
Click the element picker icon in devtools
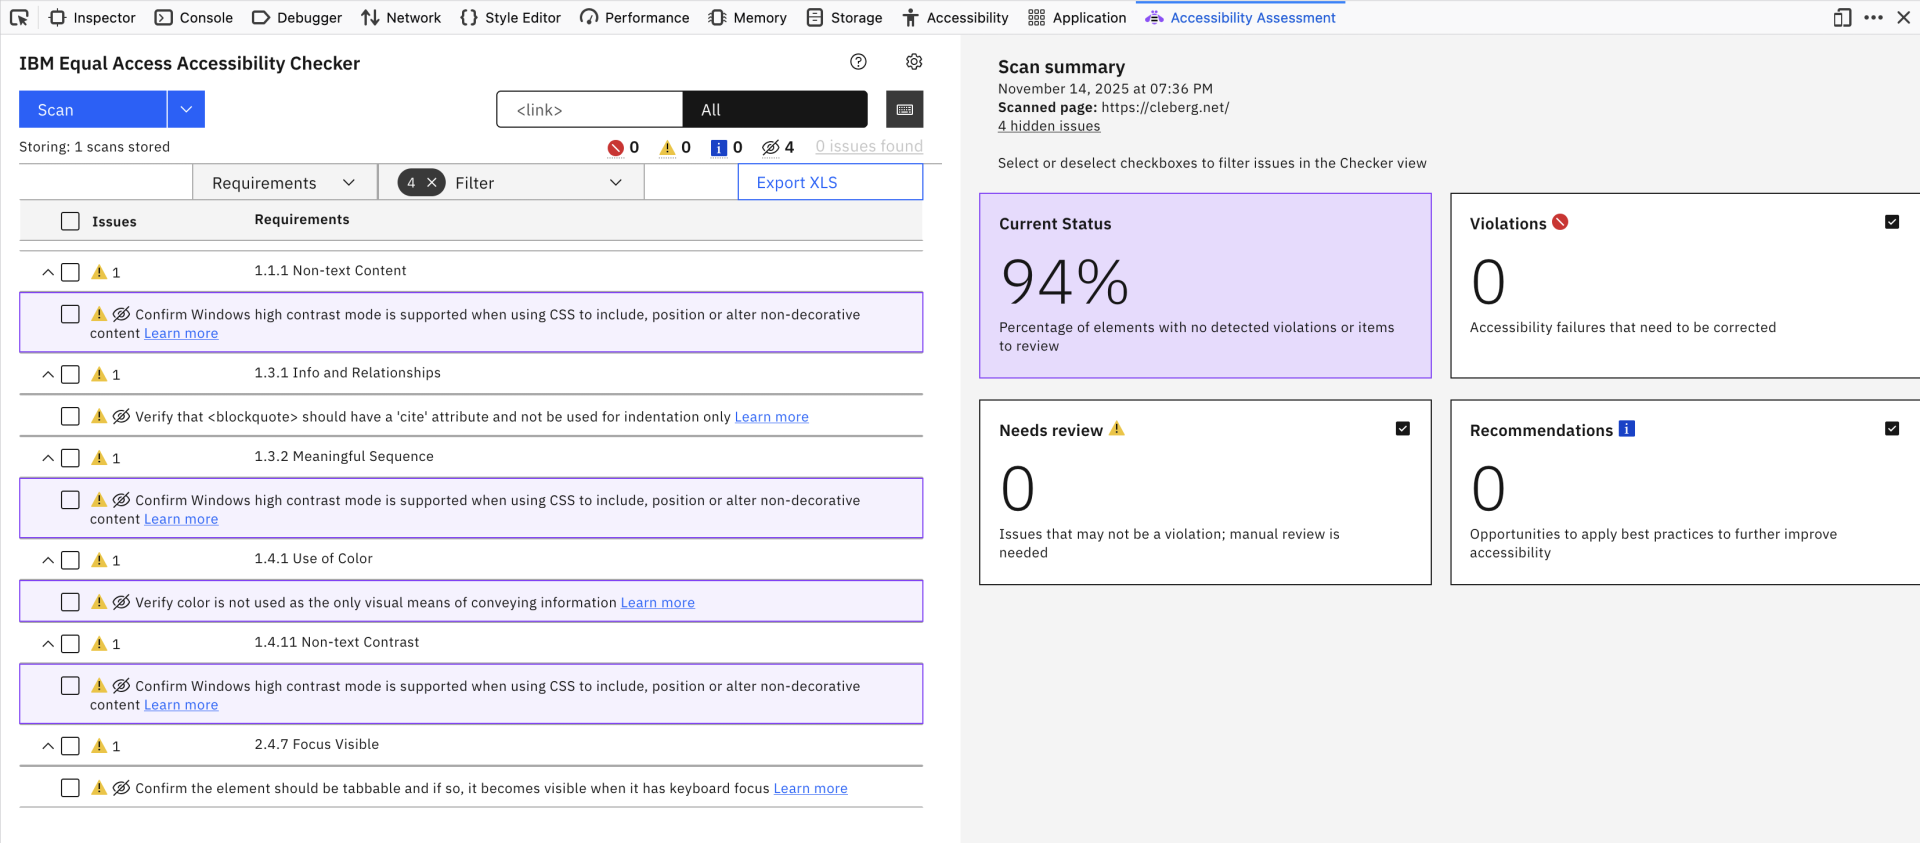[x=19, y=18]
